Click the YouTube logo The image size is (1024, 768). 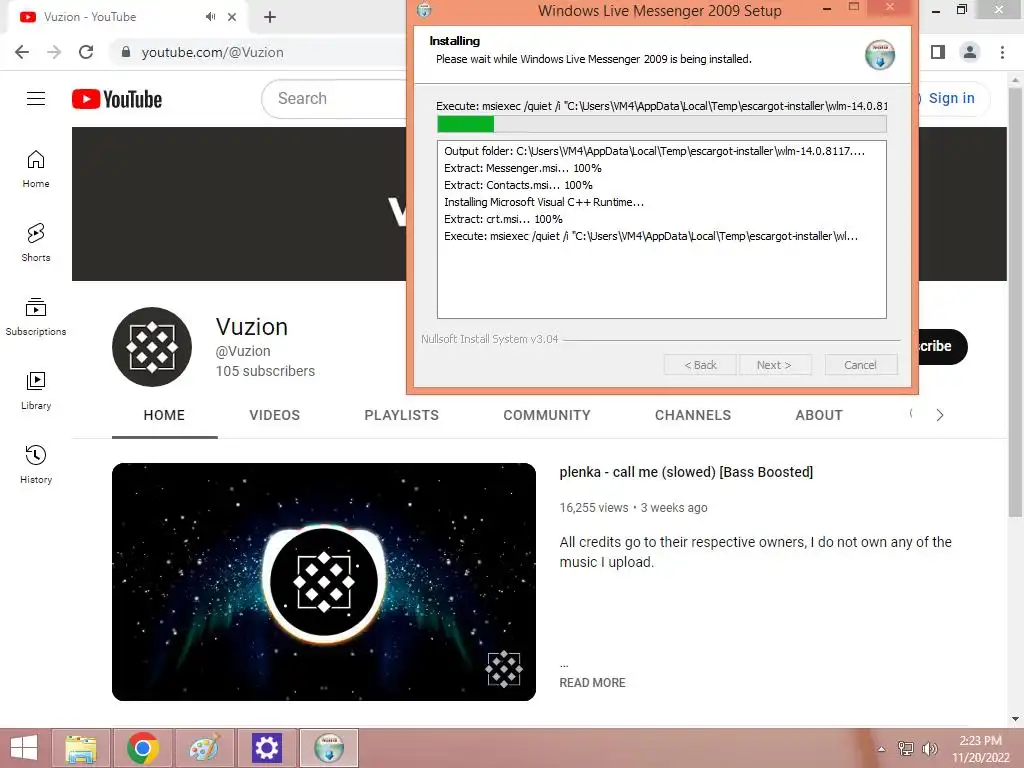coord(117,99)
